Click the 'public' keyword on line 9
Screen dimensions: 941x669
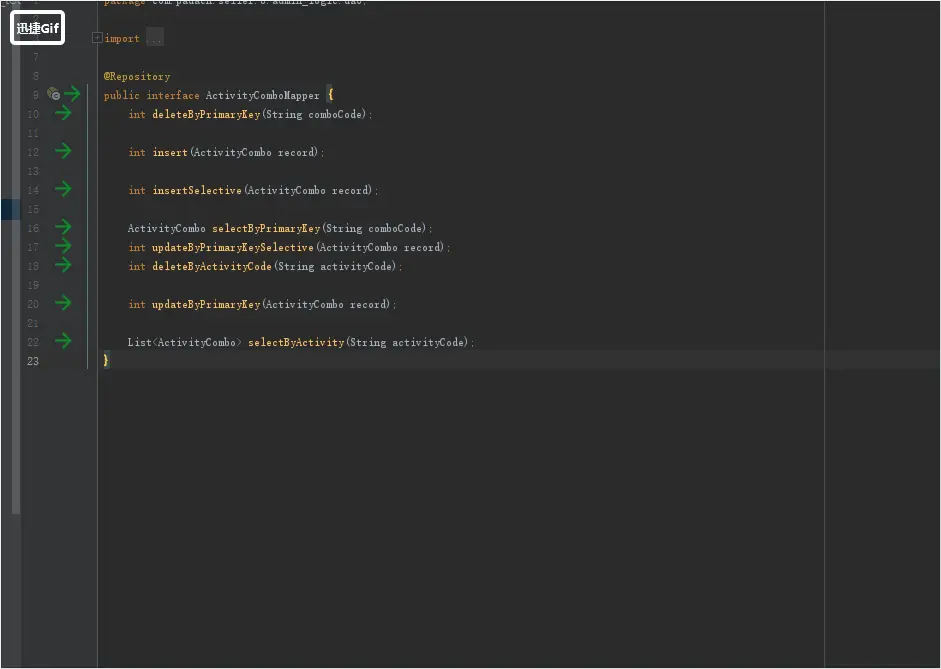coord(121,95)
